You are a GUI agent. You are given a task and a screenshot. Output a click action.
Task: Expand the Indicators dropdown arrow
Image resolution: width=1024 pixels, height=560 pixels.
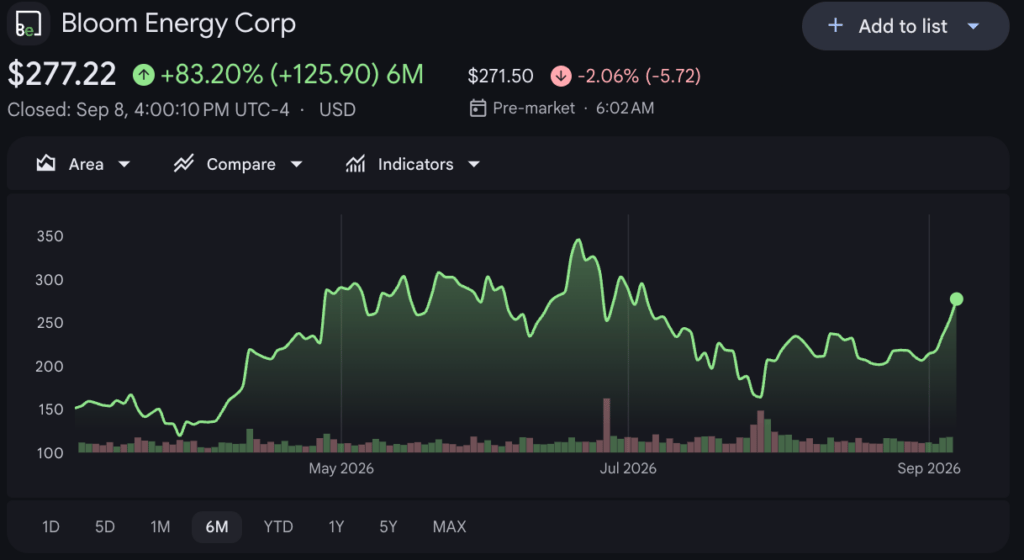pyautogui.click(x=474, y=164)
